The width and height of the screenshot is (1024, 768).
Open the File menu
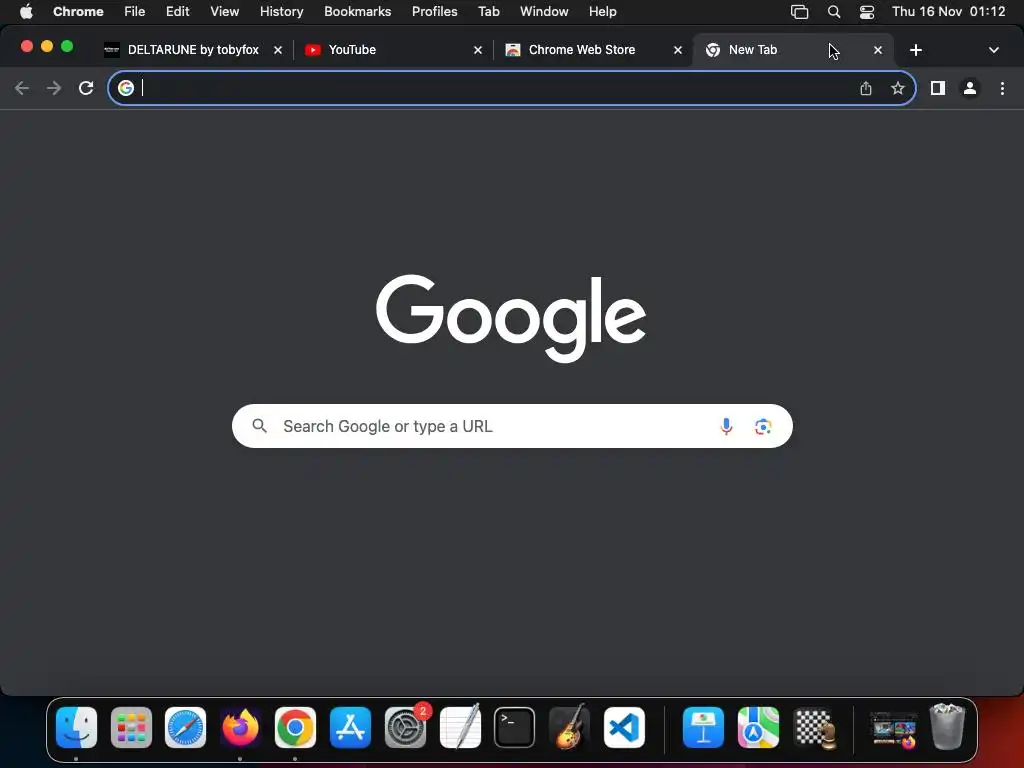pos(135,12)
